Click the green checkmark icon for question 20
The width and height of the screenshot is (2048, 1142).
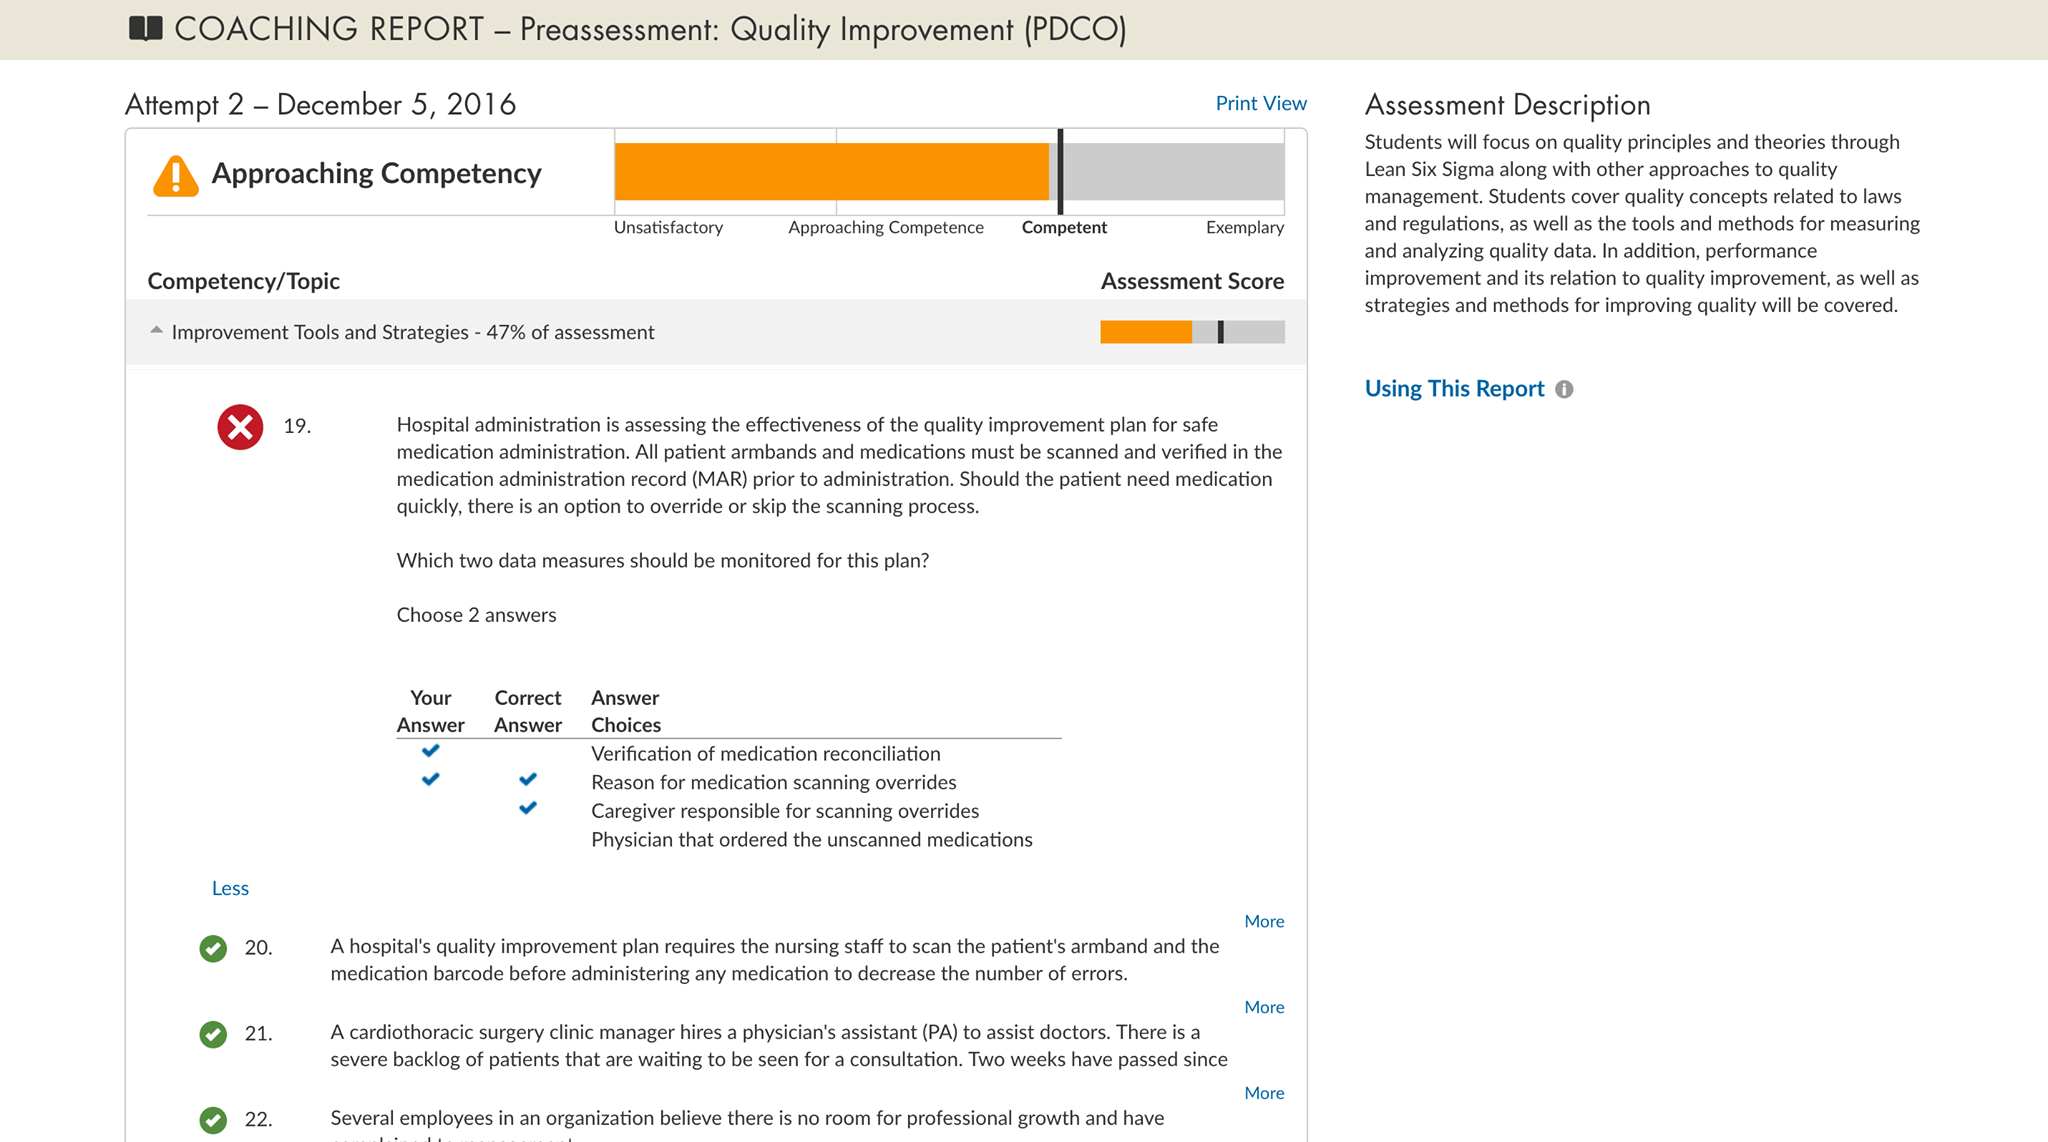coord(213,948)
